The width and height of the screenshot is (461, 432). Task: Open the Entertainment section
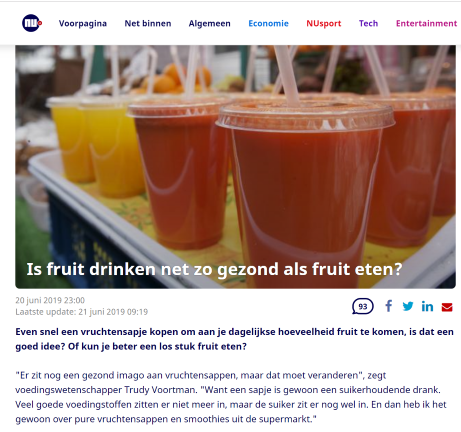(x=426, y=23)
